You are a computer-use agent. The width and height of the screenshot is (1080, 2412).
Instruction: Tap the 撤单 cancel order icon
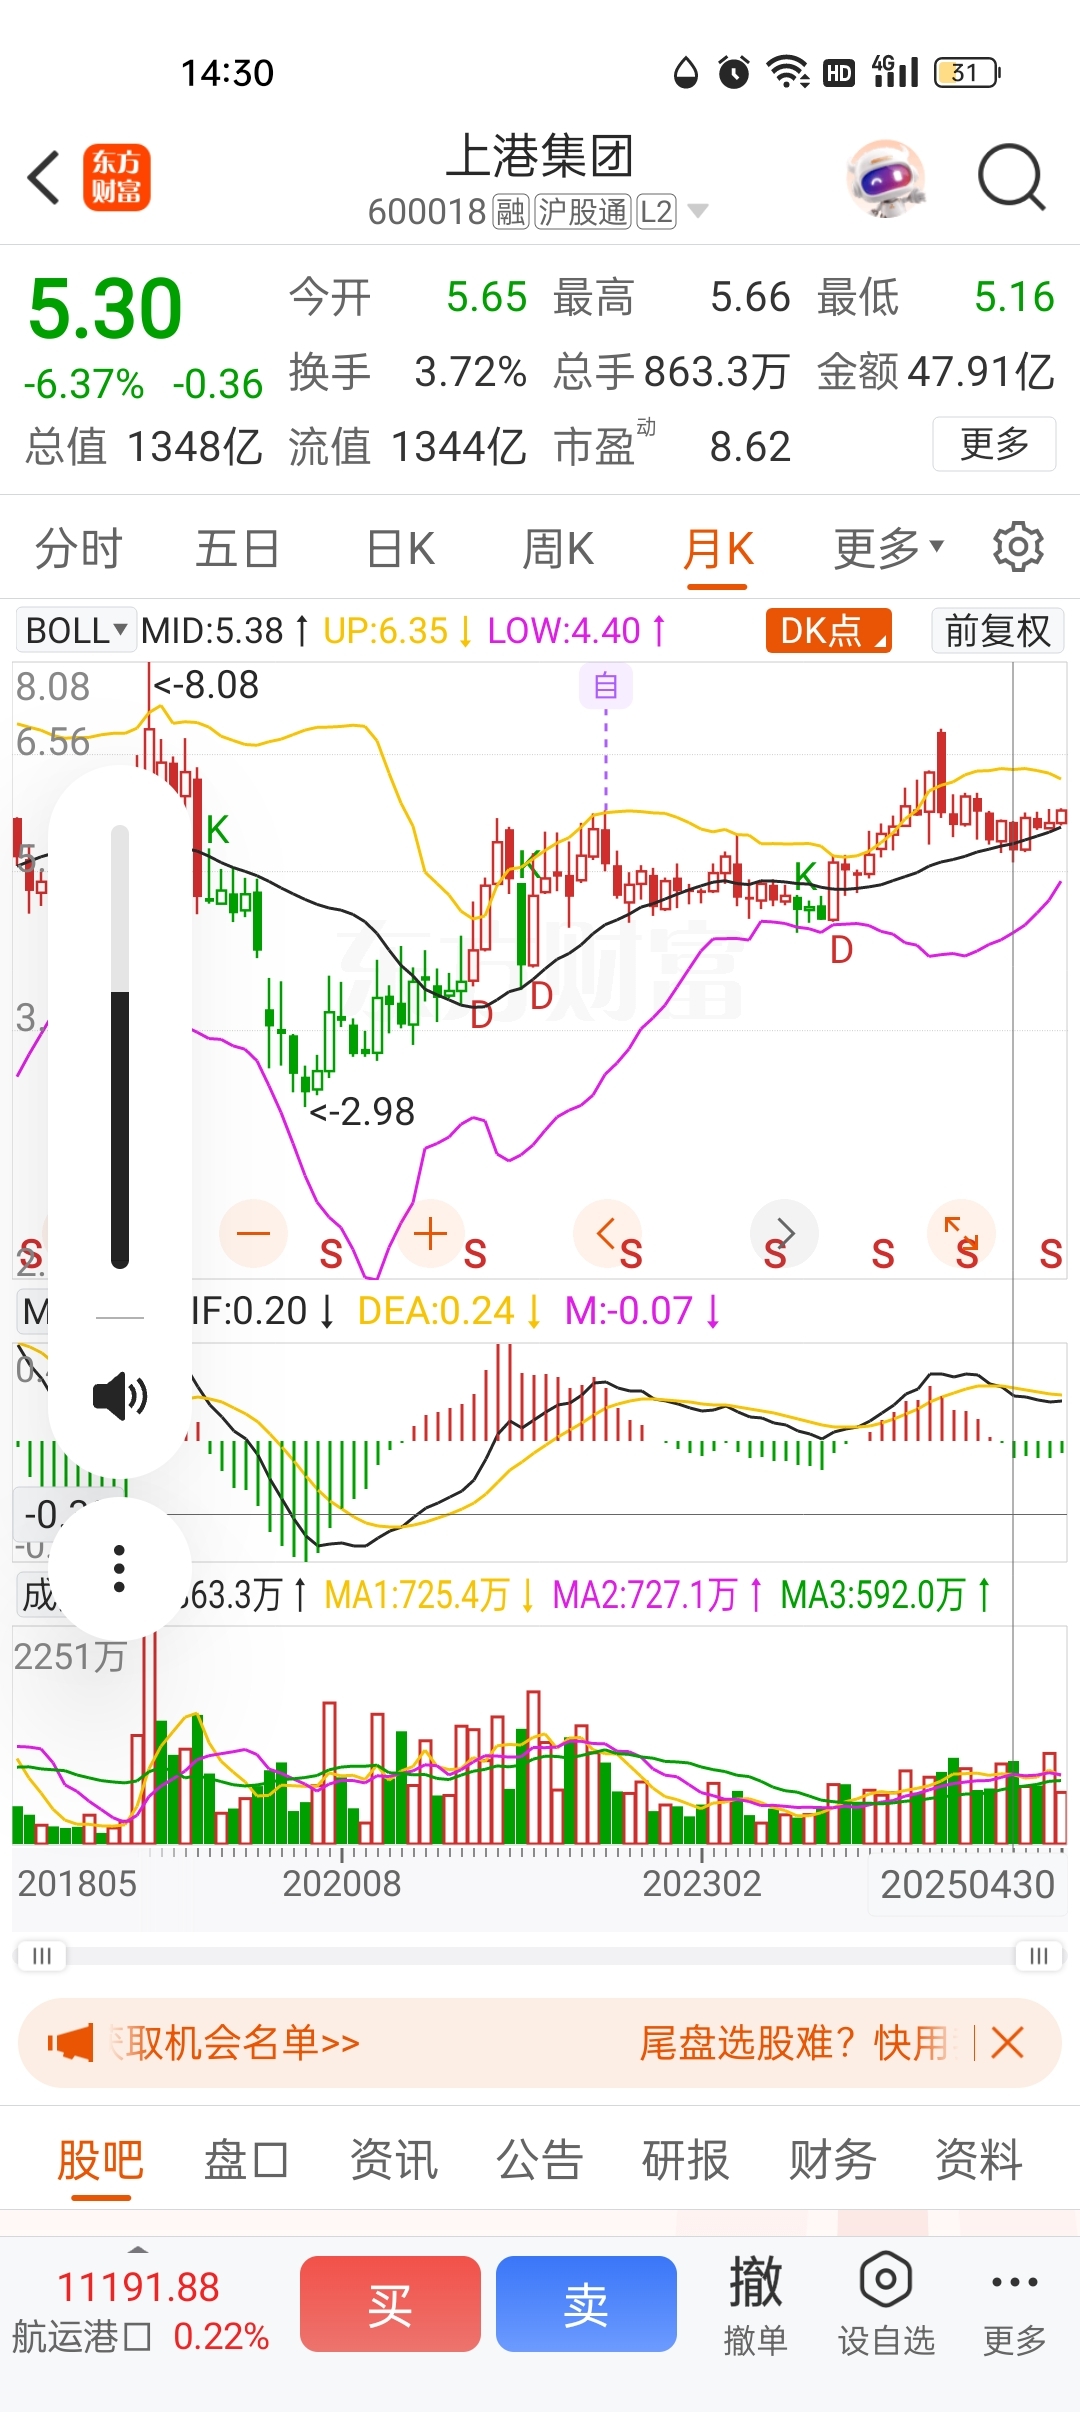pyautogui.click(x=755, y=2304)
